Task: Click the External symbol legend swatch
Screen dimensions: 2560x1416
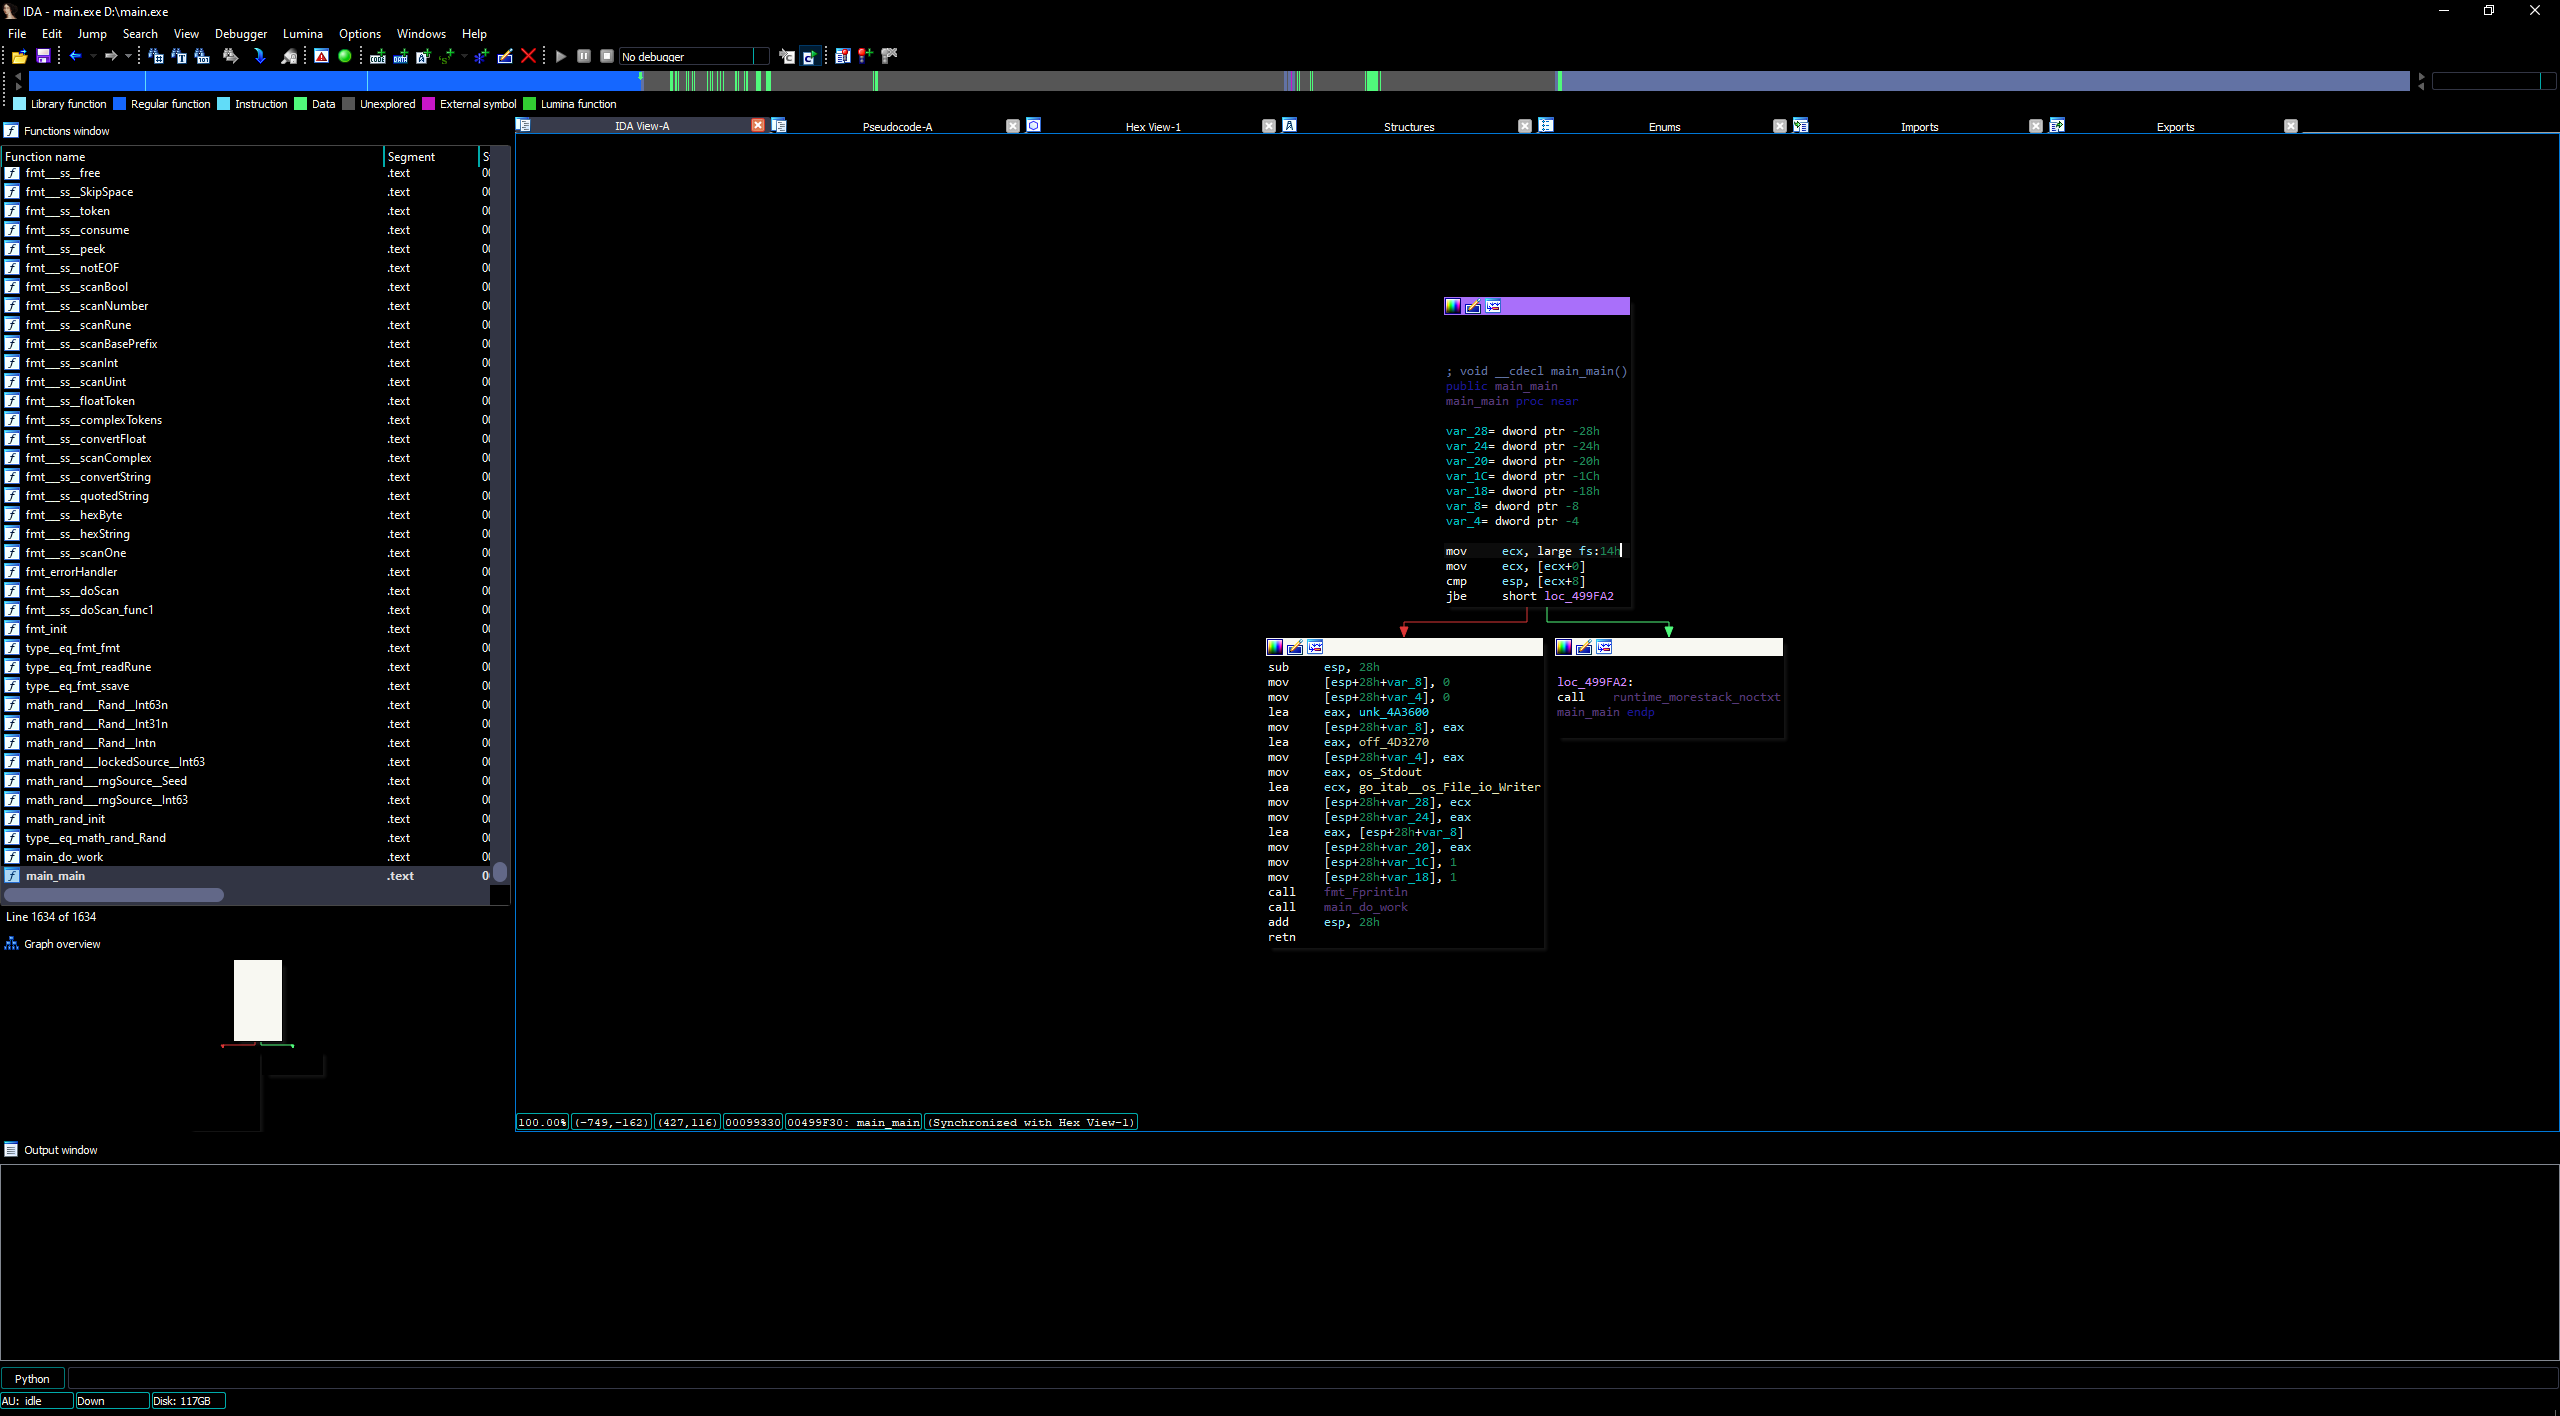Action: pos(428,104)
